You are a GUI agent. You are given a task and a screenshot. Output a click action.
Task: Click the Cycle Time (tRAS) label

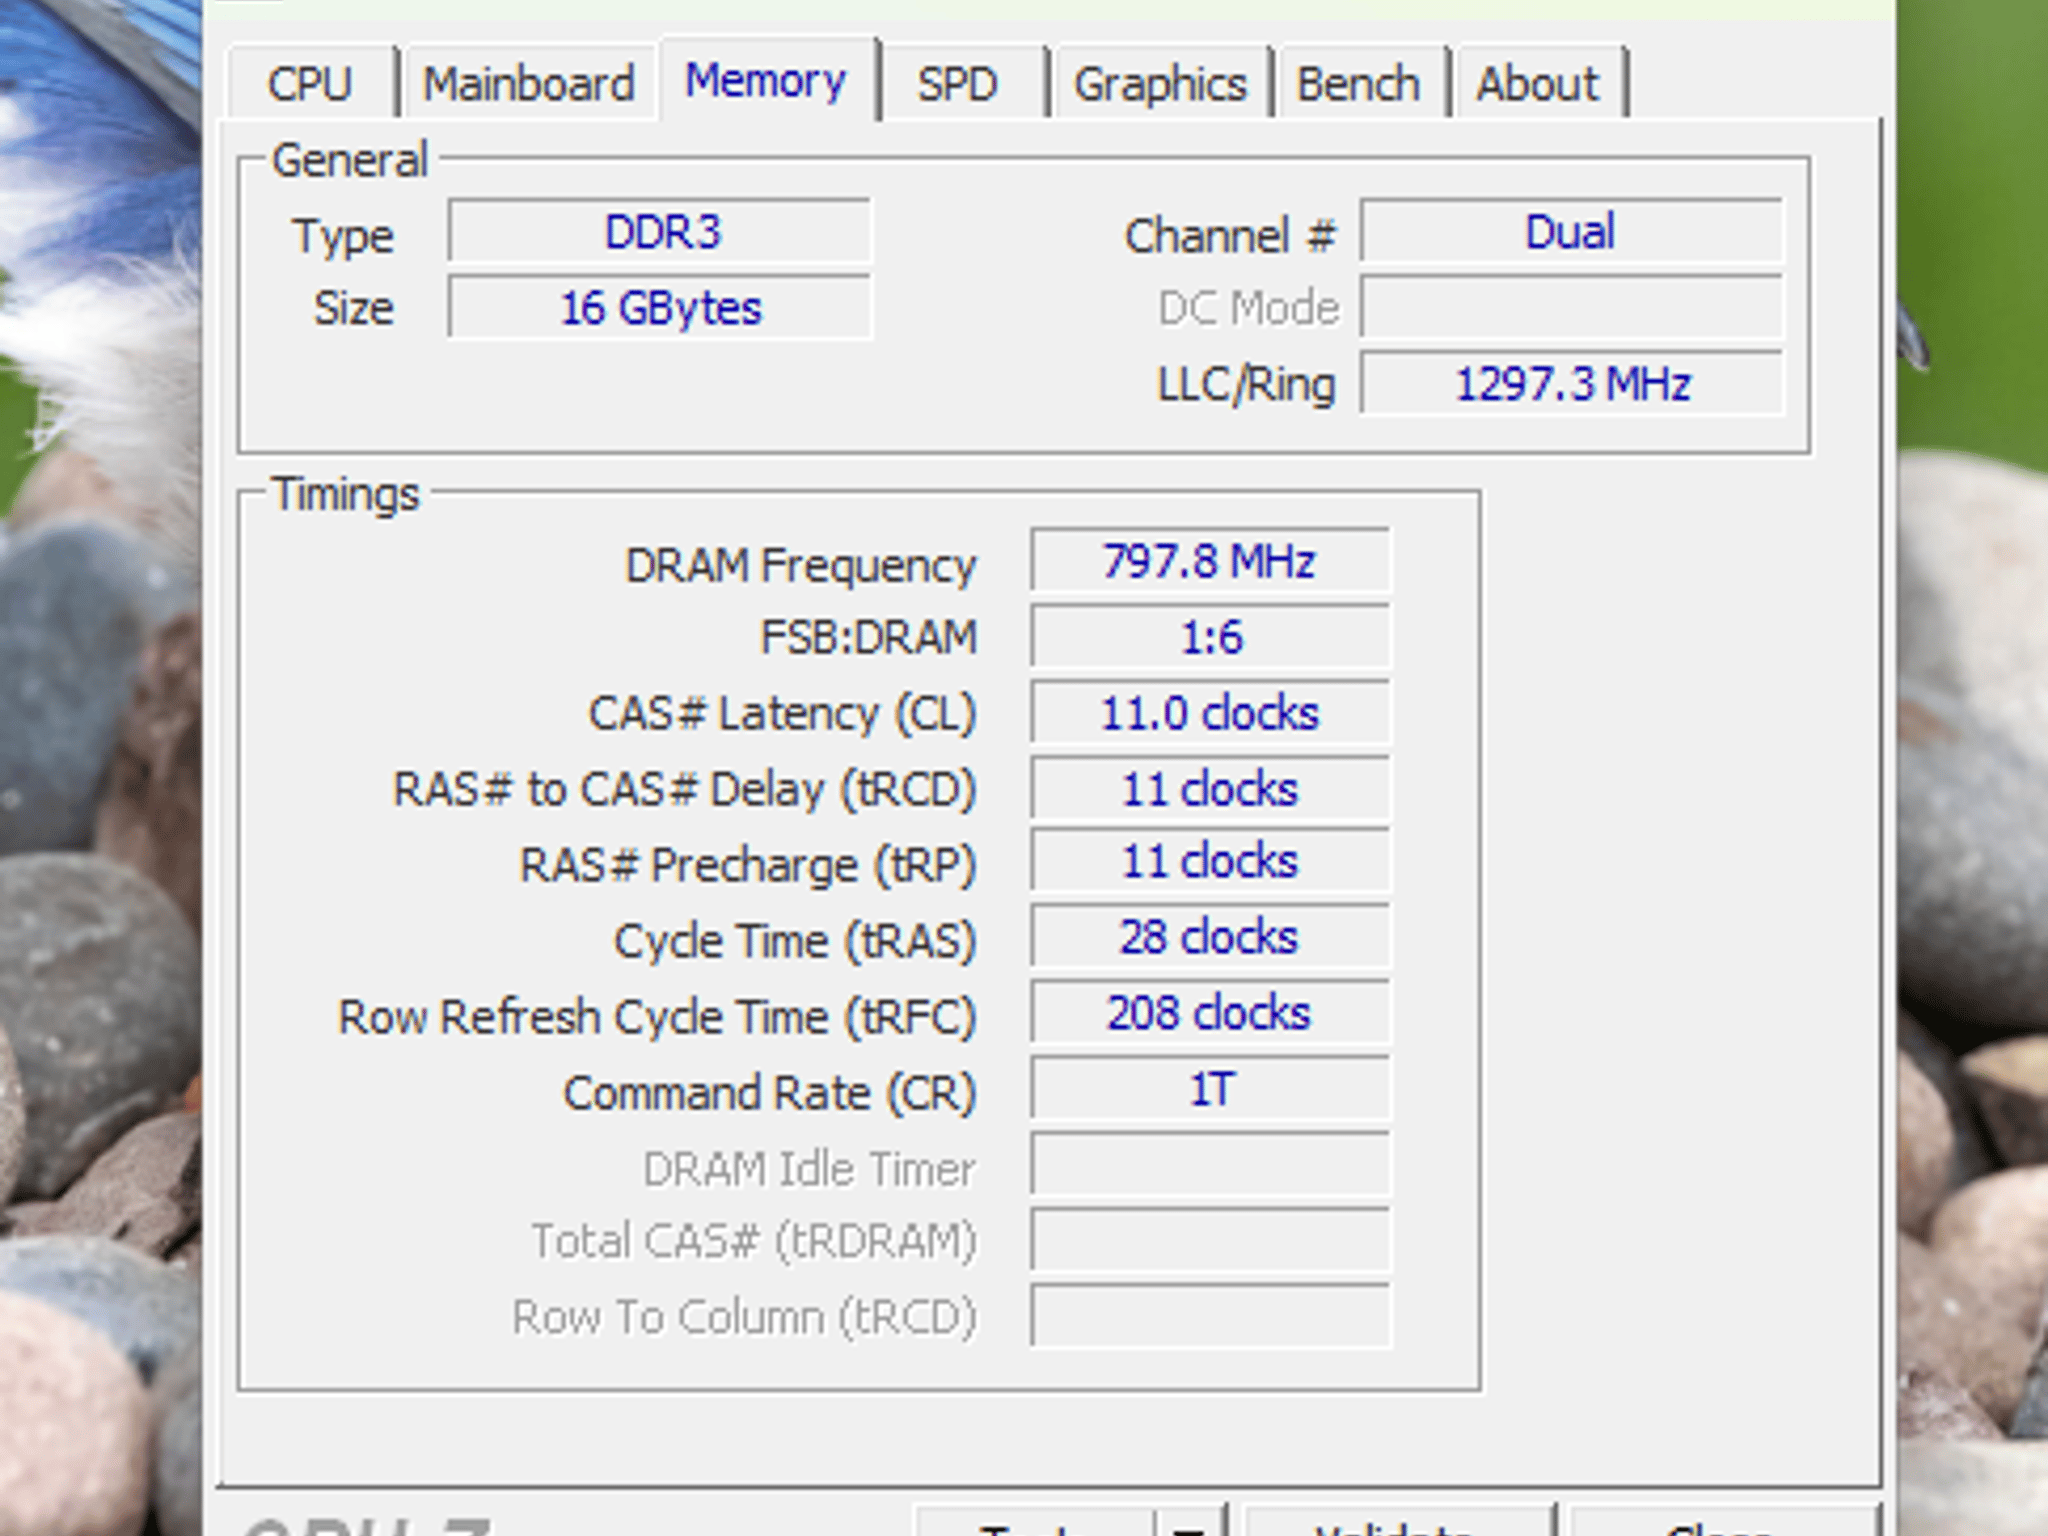click(795, 942)
